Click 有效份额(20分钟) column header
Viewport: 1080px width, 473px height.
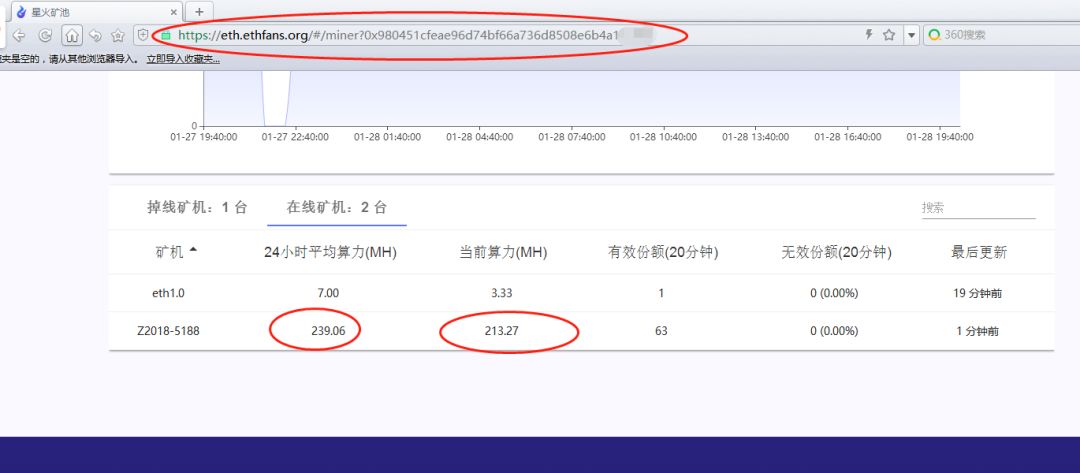tap(663, 253)
